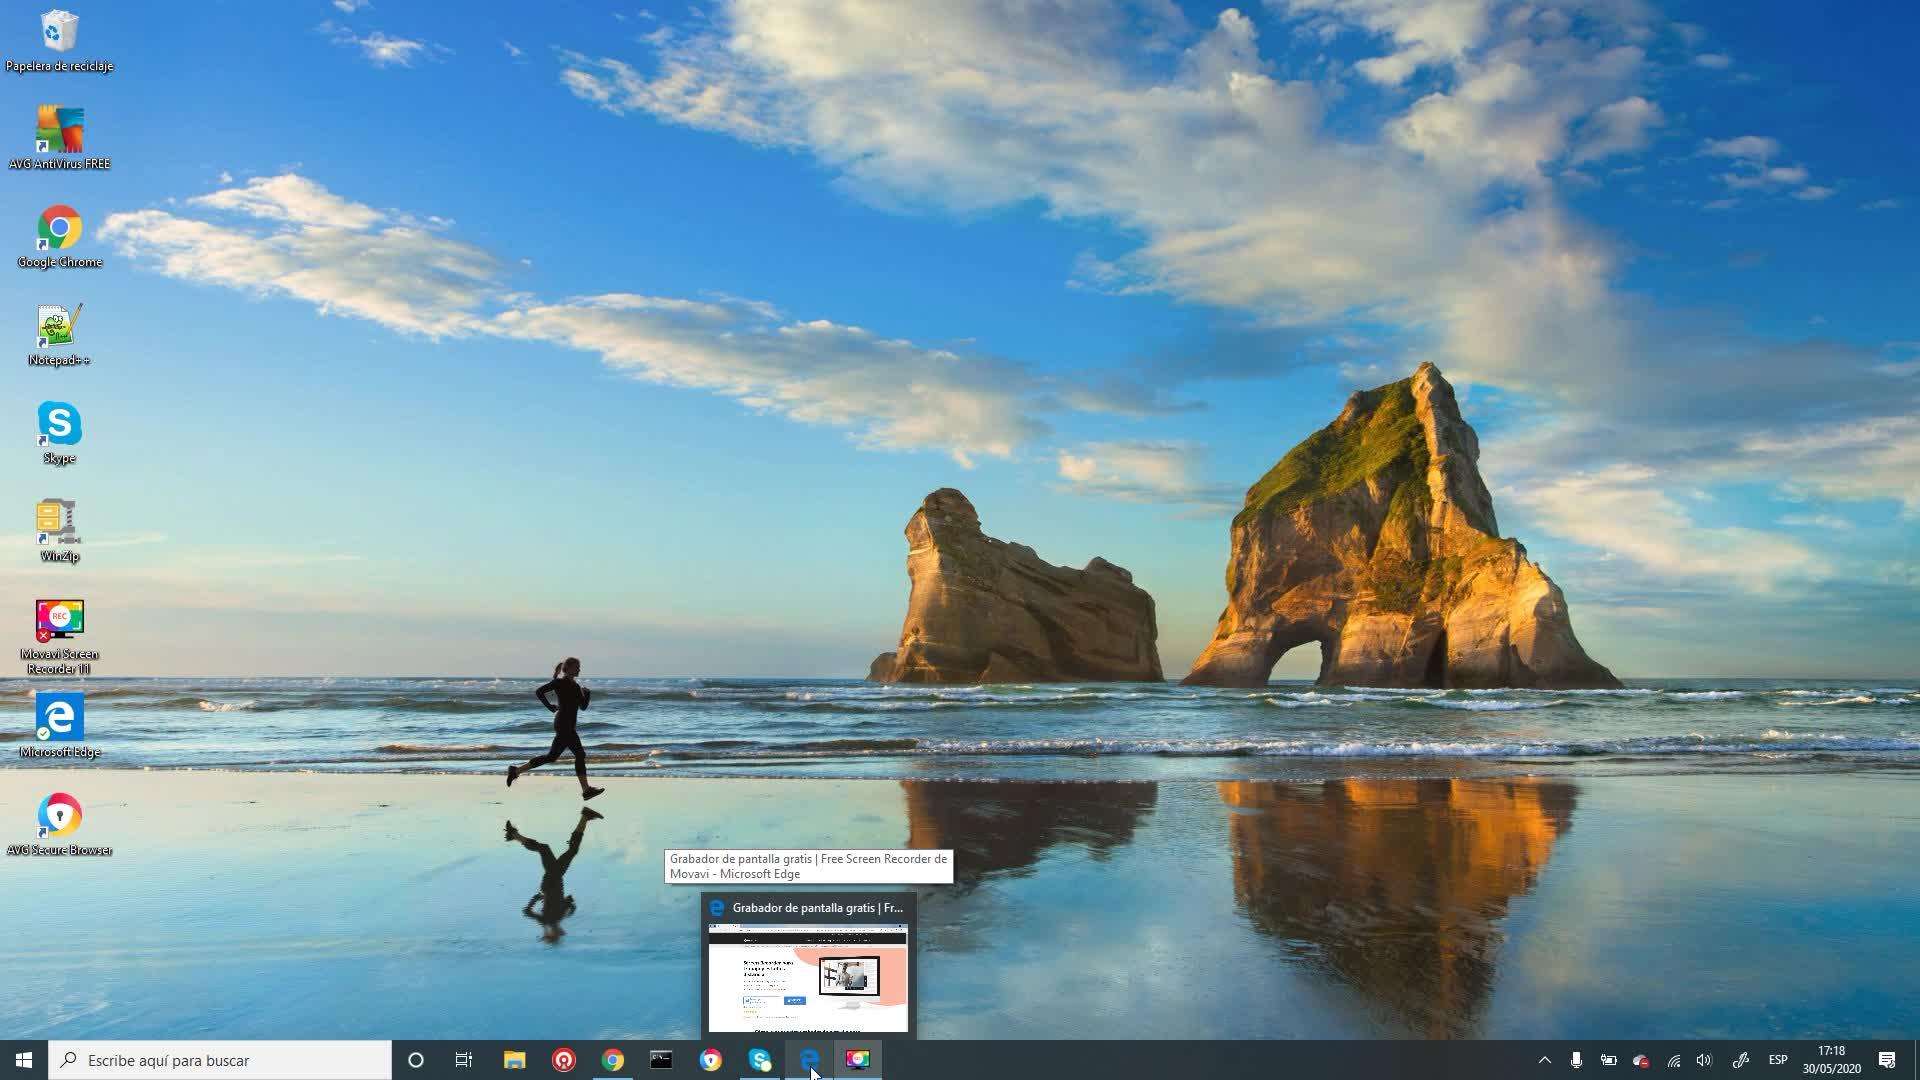The image size is (1920, 1080).
Task: Click the Skype icon in taskbar
Action: [x=760, y=1060]
